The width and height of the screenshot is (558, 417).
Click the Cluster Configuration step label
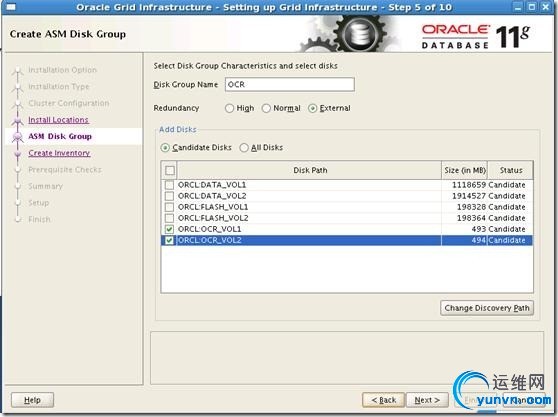tap(69, 103)
